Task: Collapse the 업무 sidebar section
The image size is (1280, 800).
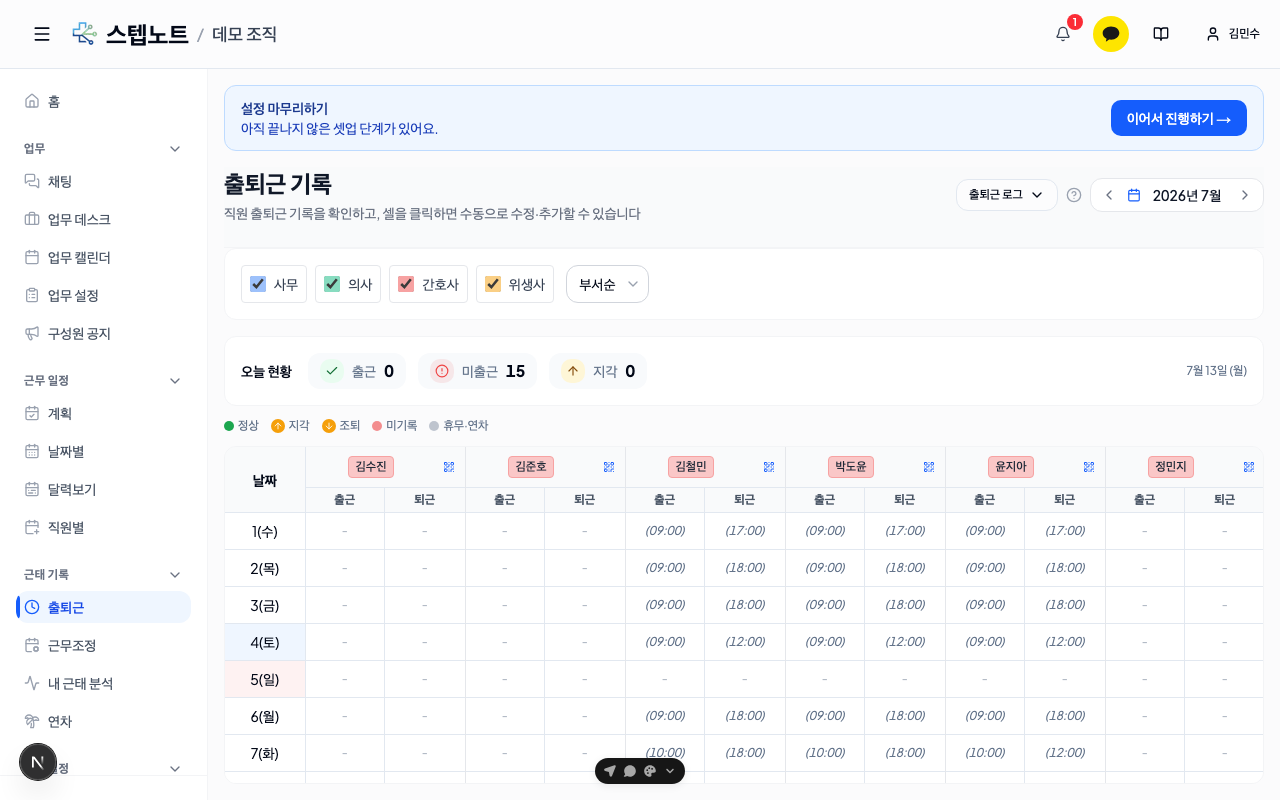Action: pos(175,149)
